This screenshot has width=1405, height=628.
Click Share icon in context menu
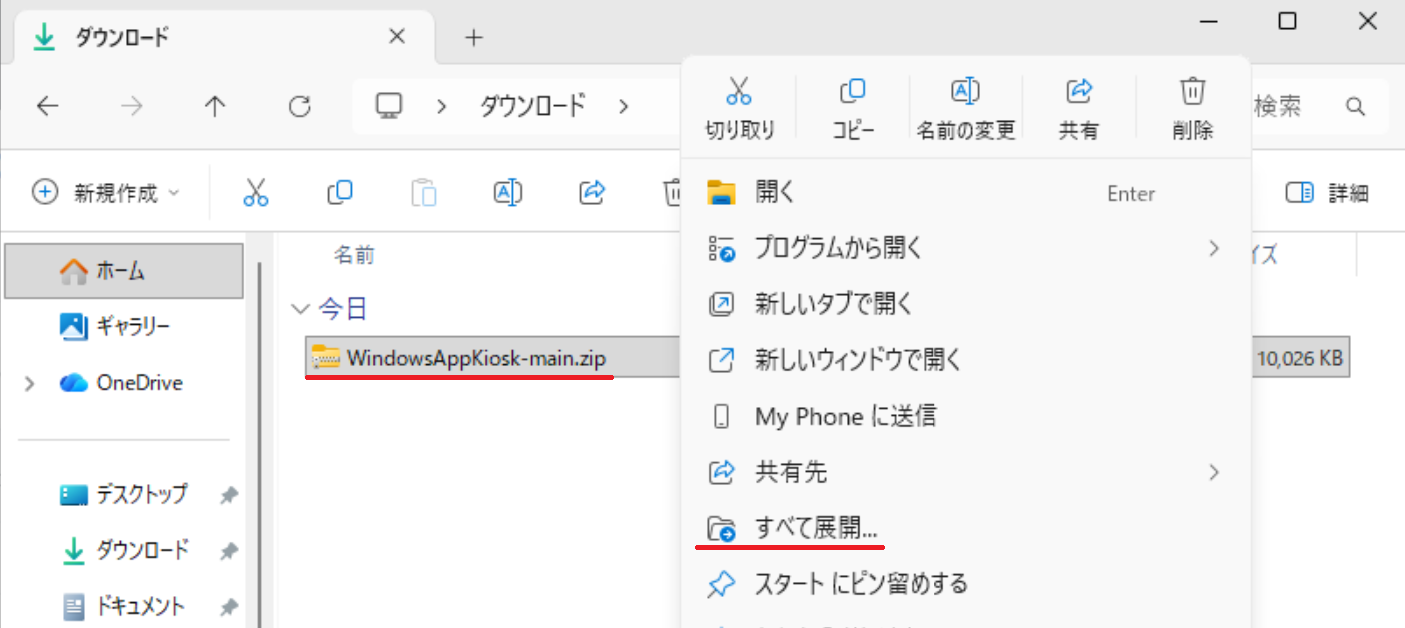pos(1079,92)
